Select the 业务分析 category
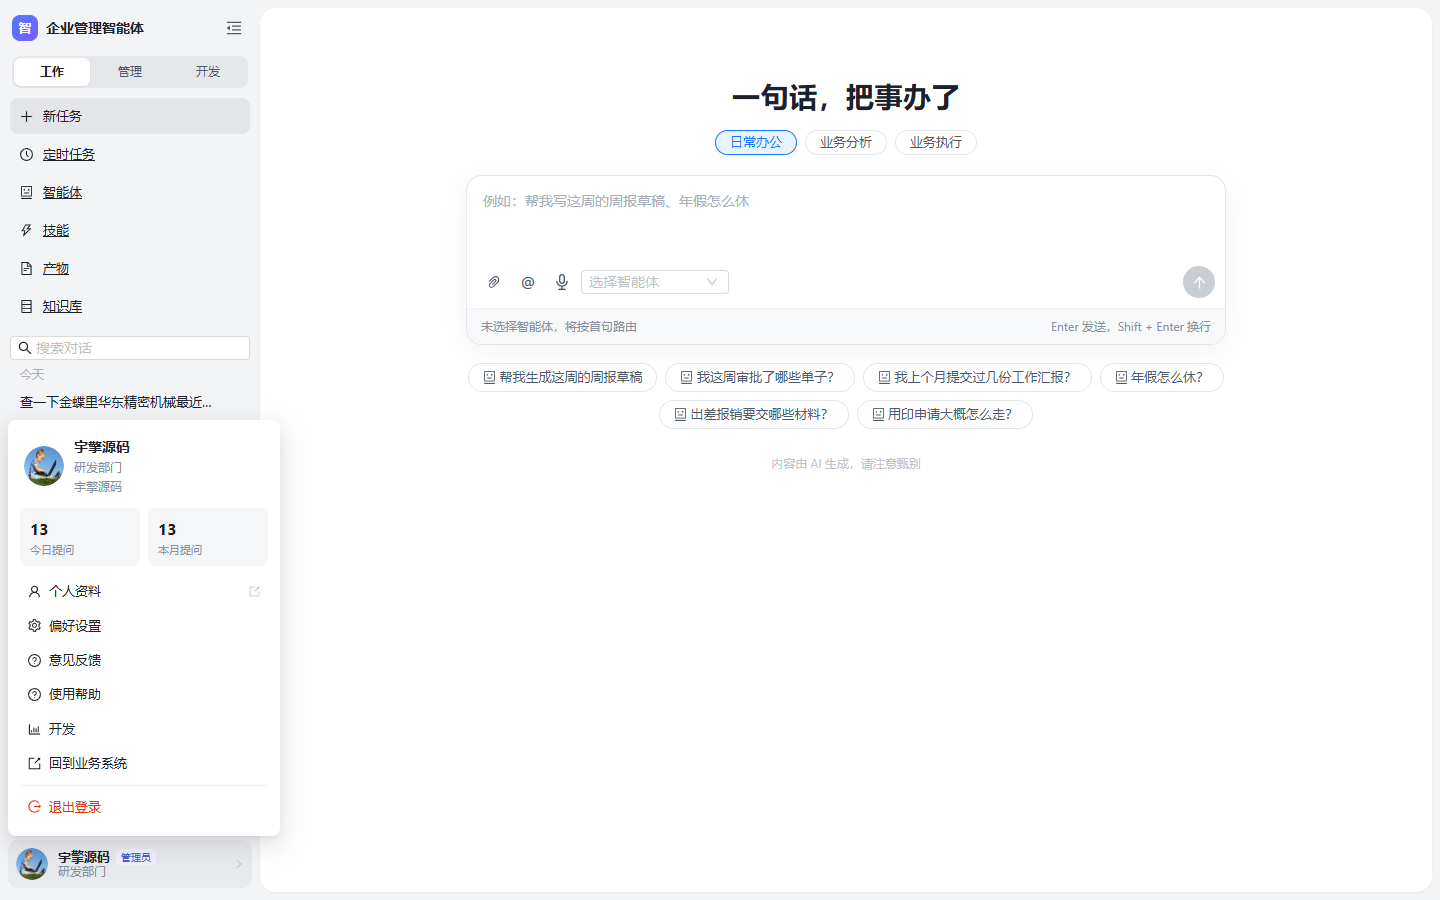This screenshot has height=900, width=1440. click(846, 143)
